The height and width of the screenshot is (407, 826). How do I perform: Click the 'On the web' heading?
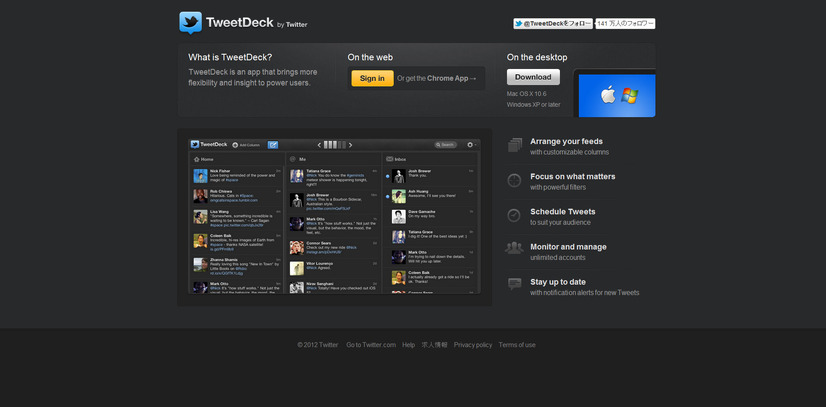370,57
